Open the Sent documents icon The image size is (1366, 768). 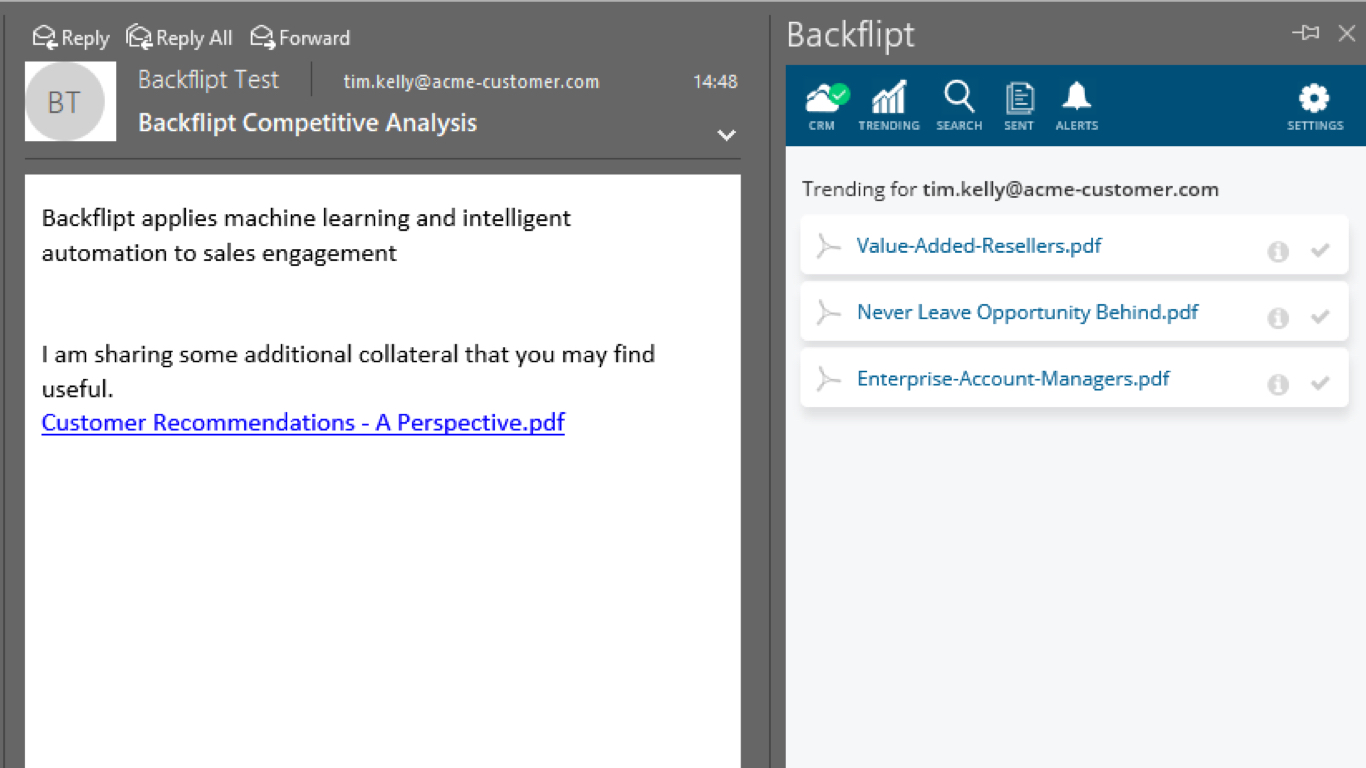click(1019, 105)
